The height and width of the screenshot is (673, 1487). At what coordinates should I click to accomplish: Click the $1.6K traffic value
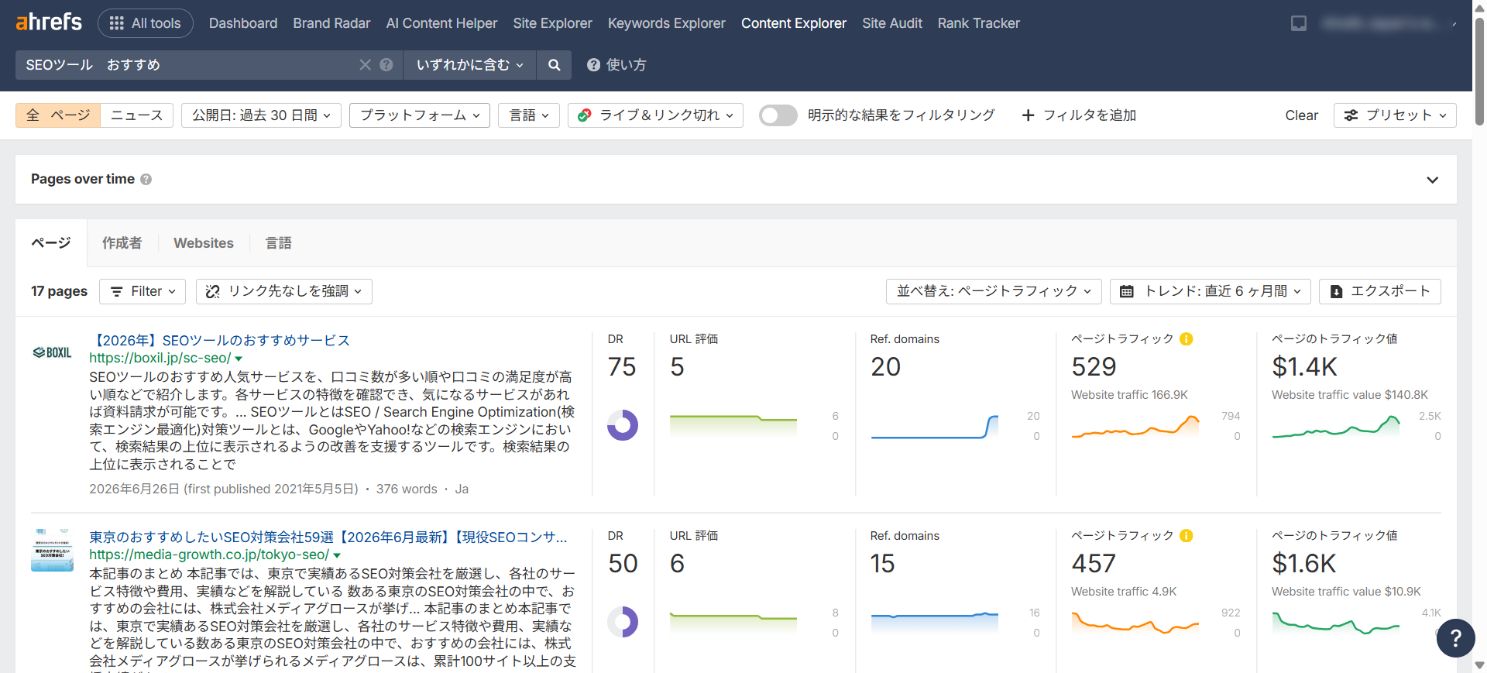pyautogui.click(x=1304, y=564)
